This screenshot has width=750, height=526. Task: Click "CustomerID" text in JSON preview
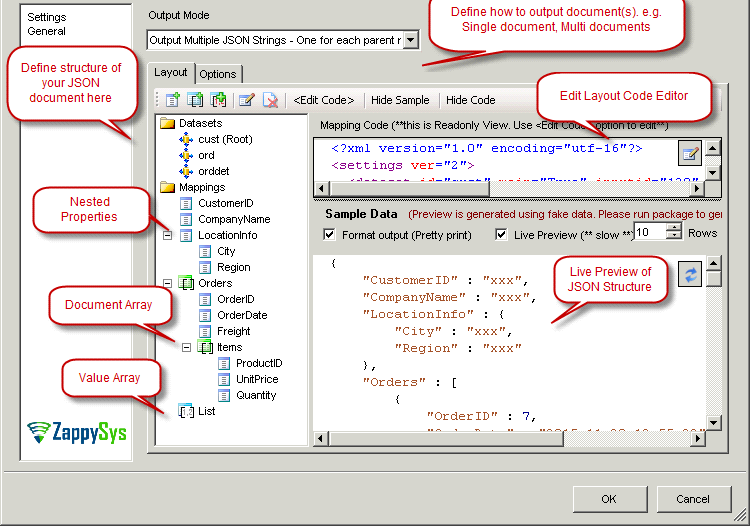pyautogui.click(x=410, y=280)
